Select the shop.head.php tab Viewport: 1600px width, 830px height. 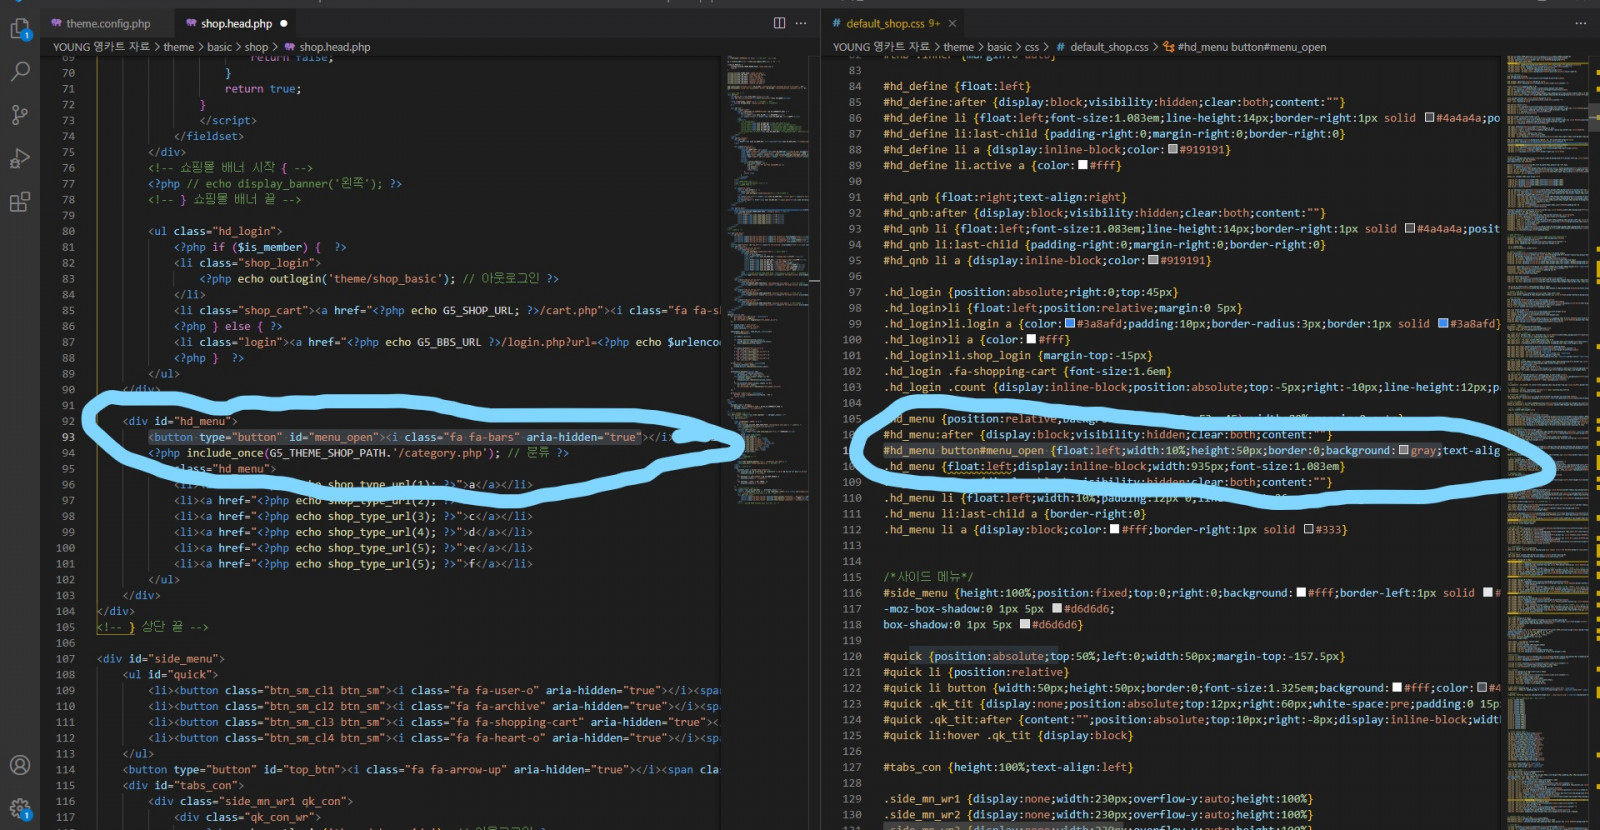(236, 23)
